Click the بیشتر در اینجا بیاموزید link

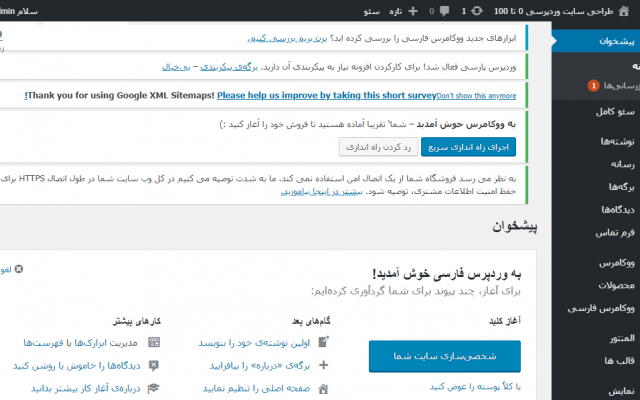tap(322, 191)
